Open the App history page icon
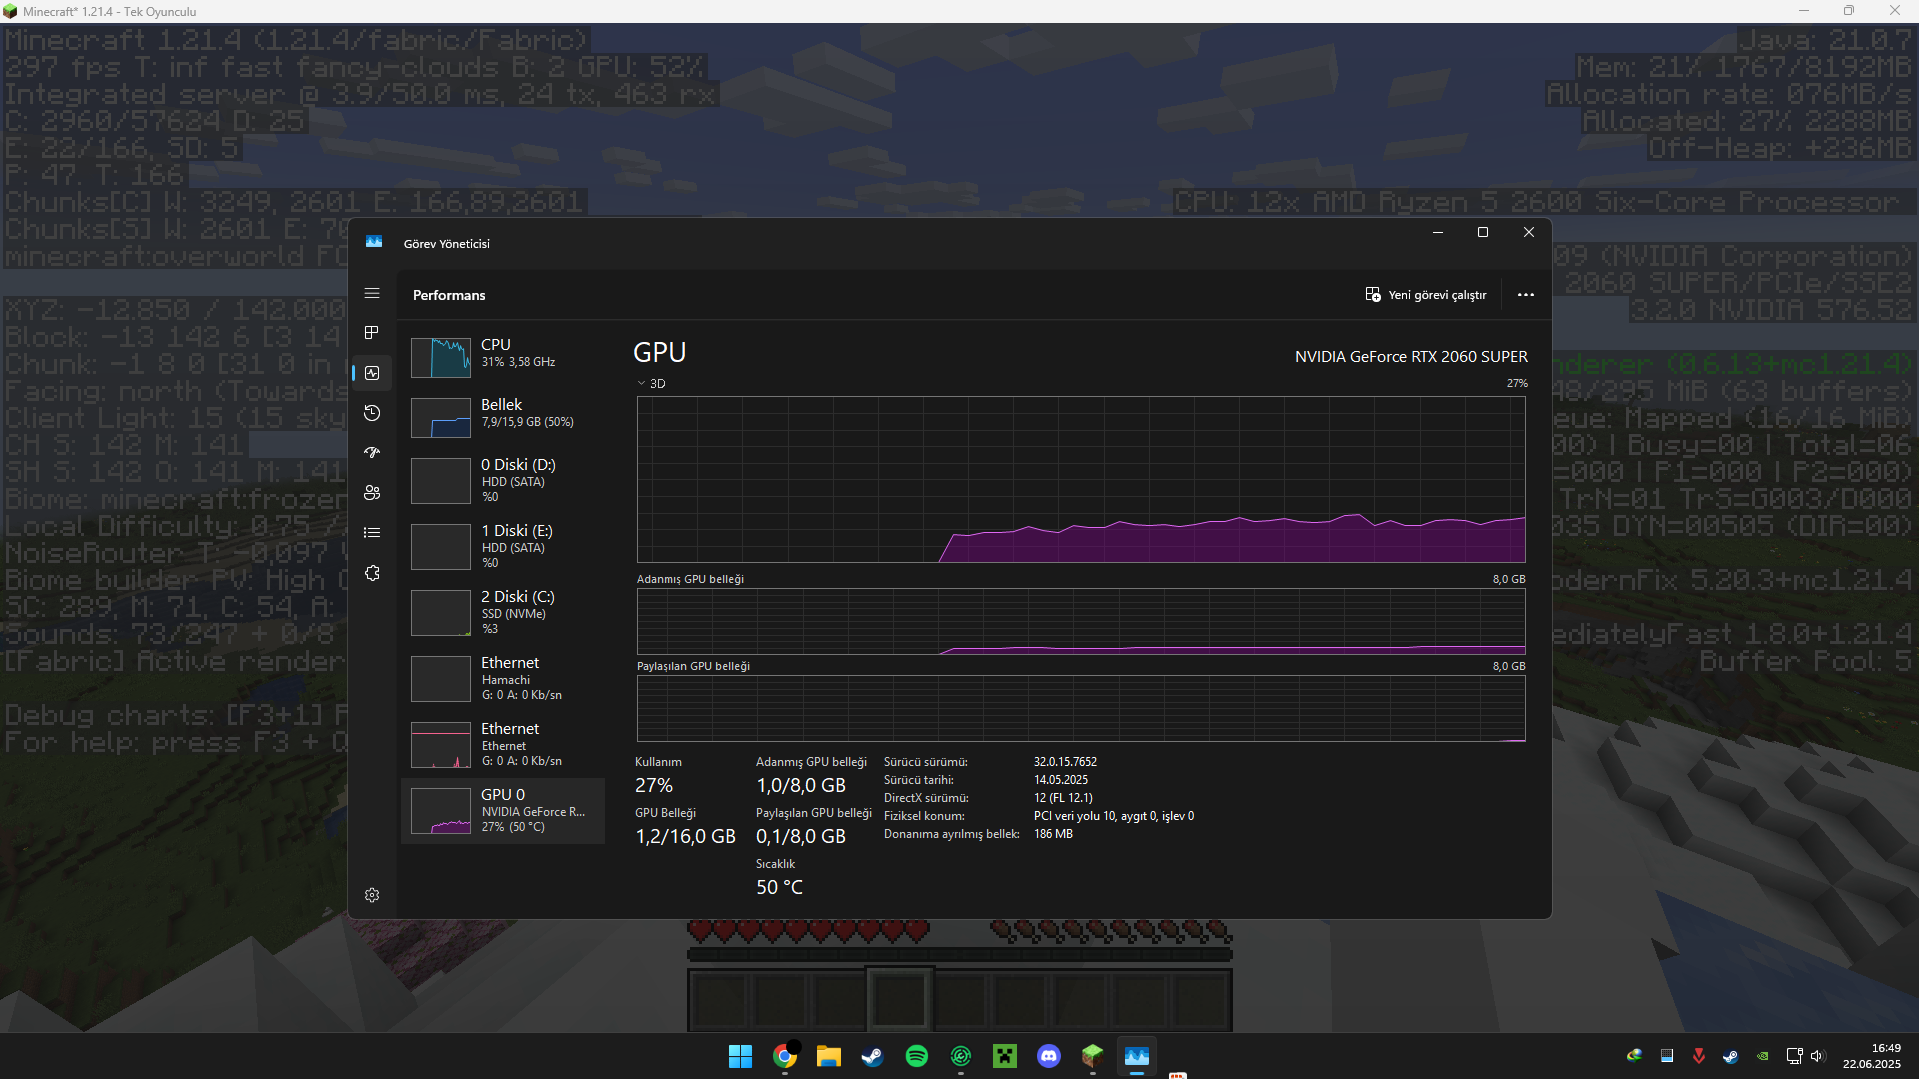Screen dimensions: 1919x1079 [372, 413]
